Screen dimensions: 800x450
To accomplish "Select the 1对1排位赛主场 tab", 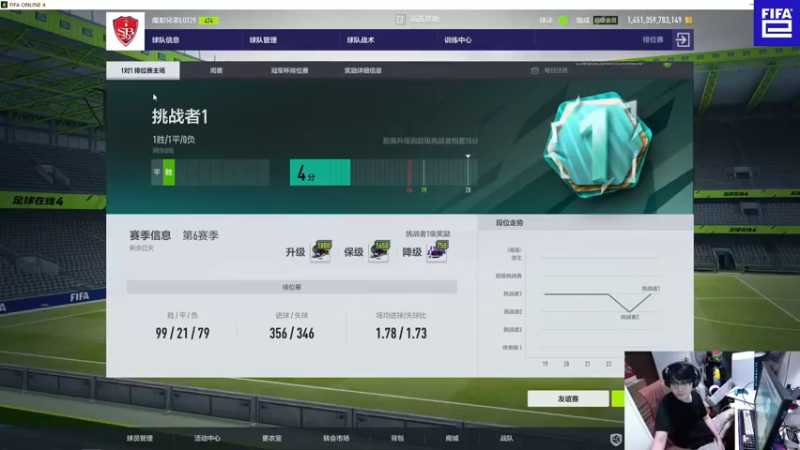I will click(143, 70).
